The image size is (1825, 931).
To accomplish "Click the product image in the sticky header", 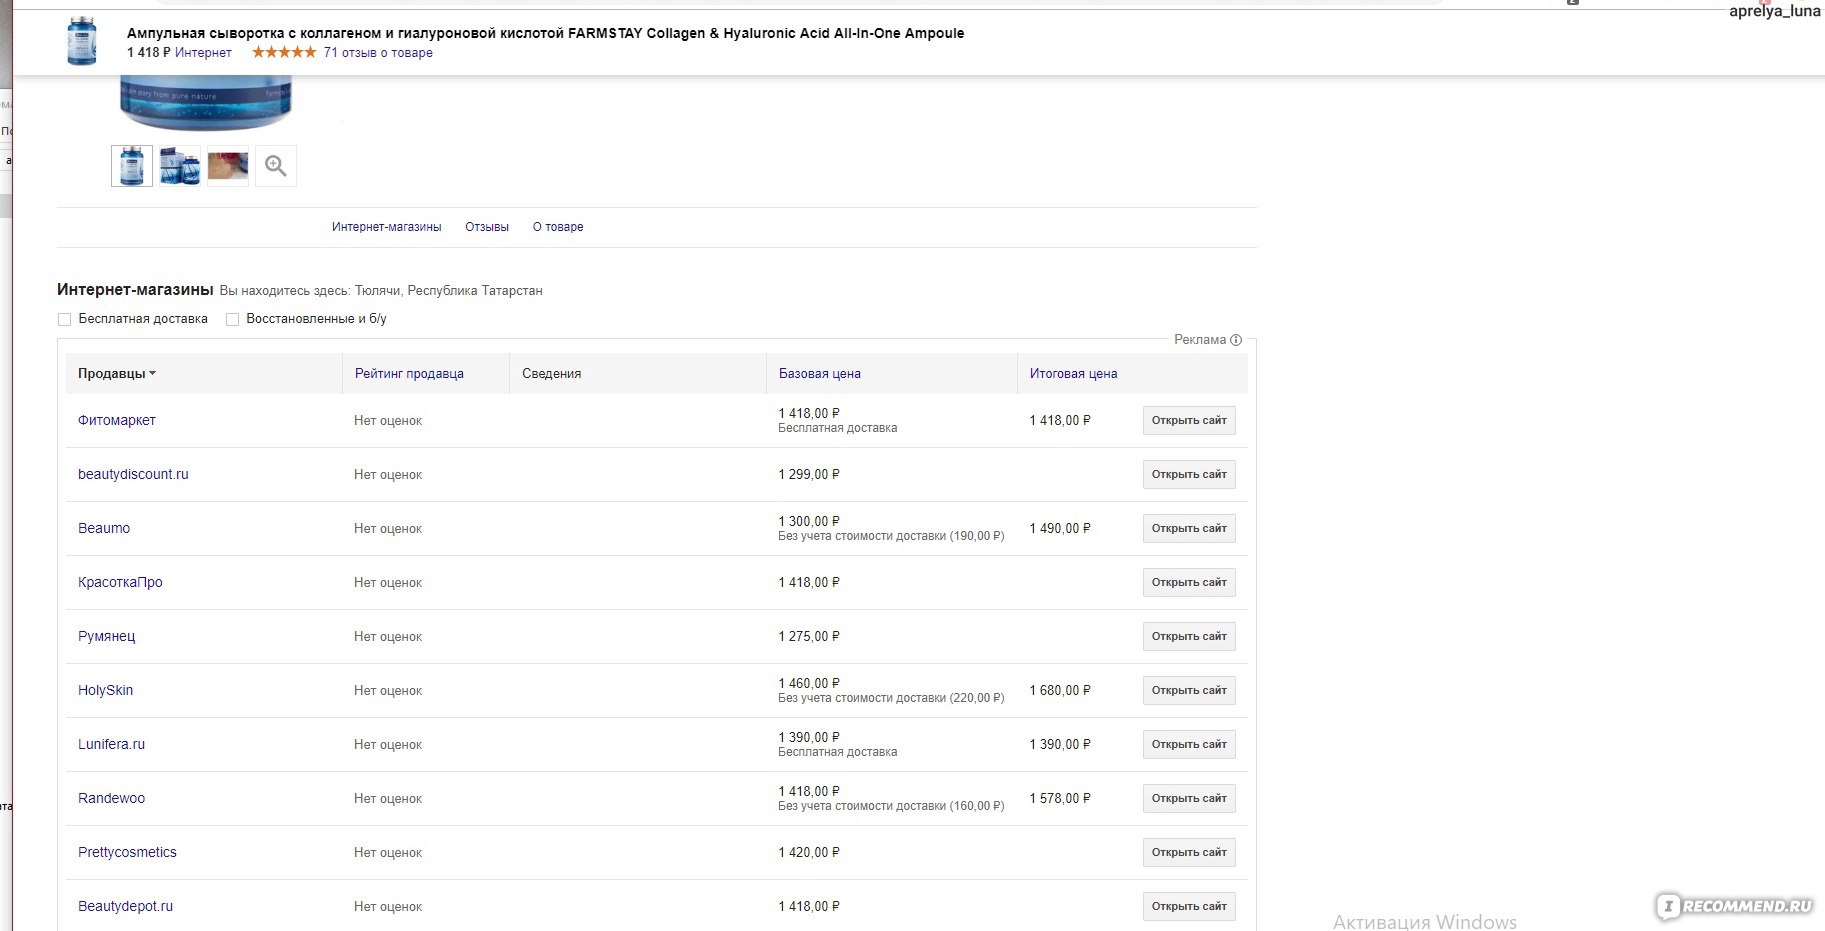I will pos(82,42).
